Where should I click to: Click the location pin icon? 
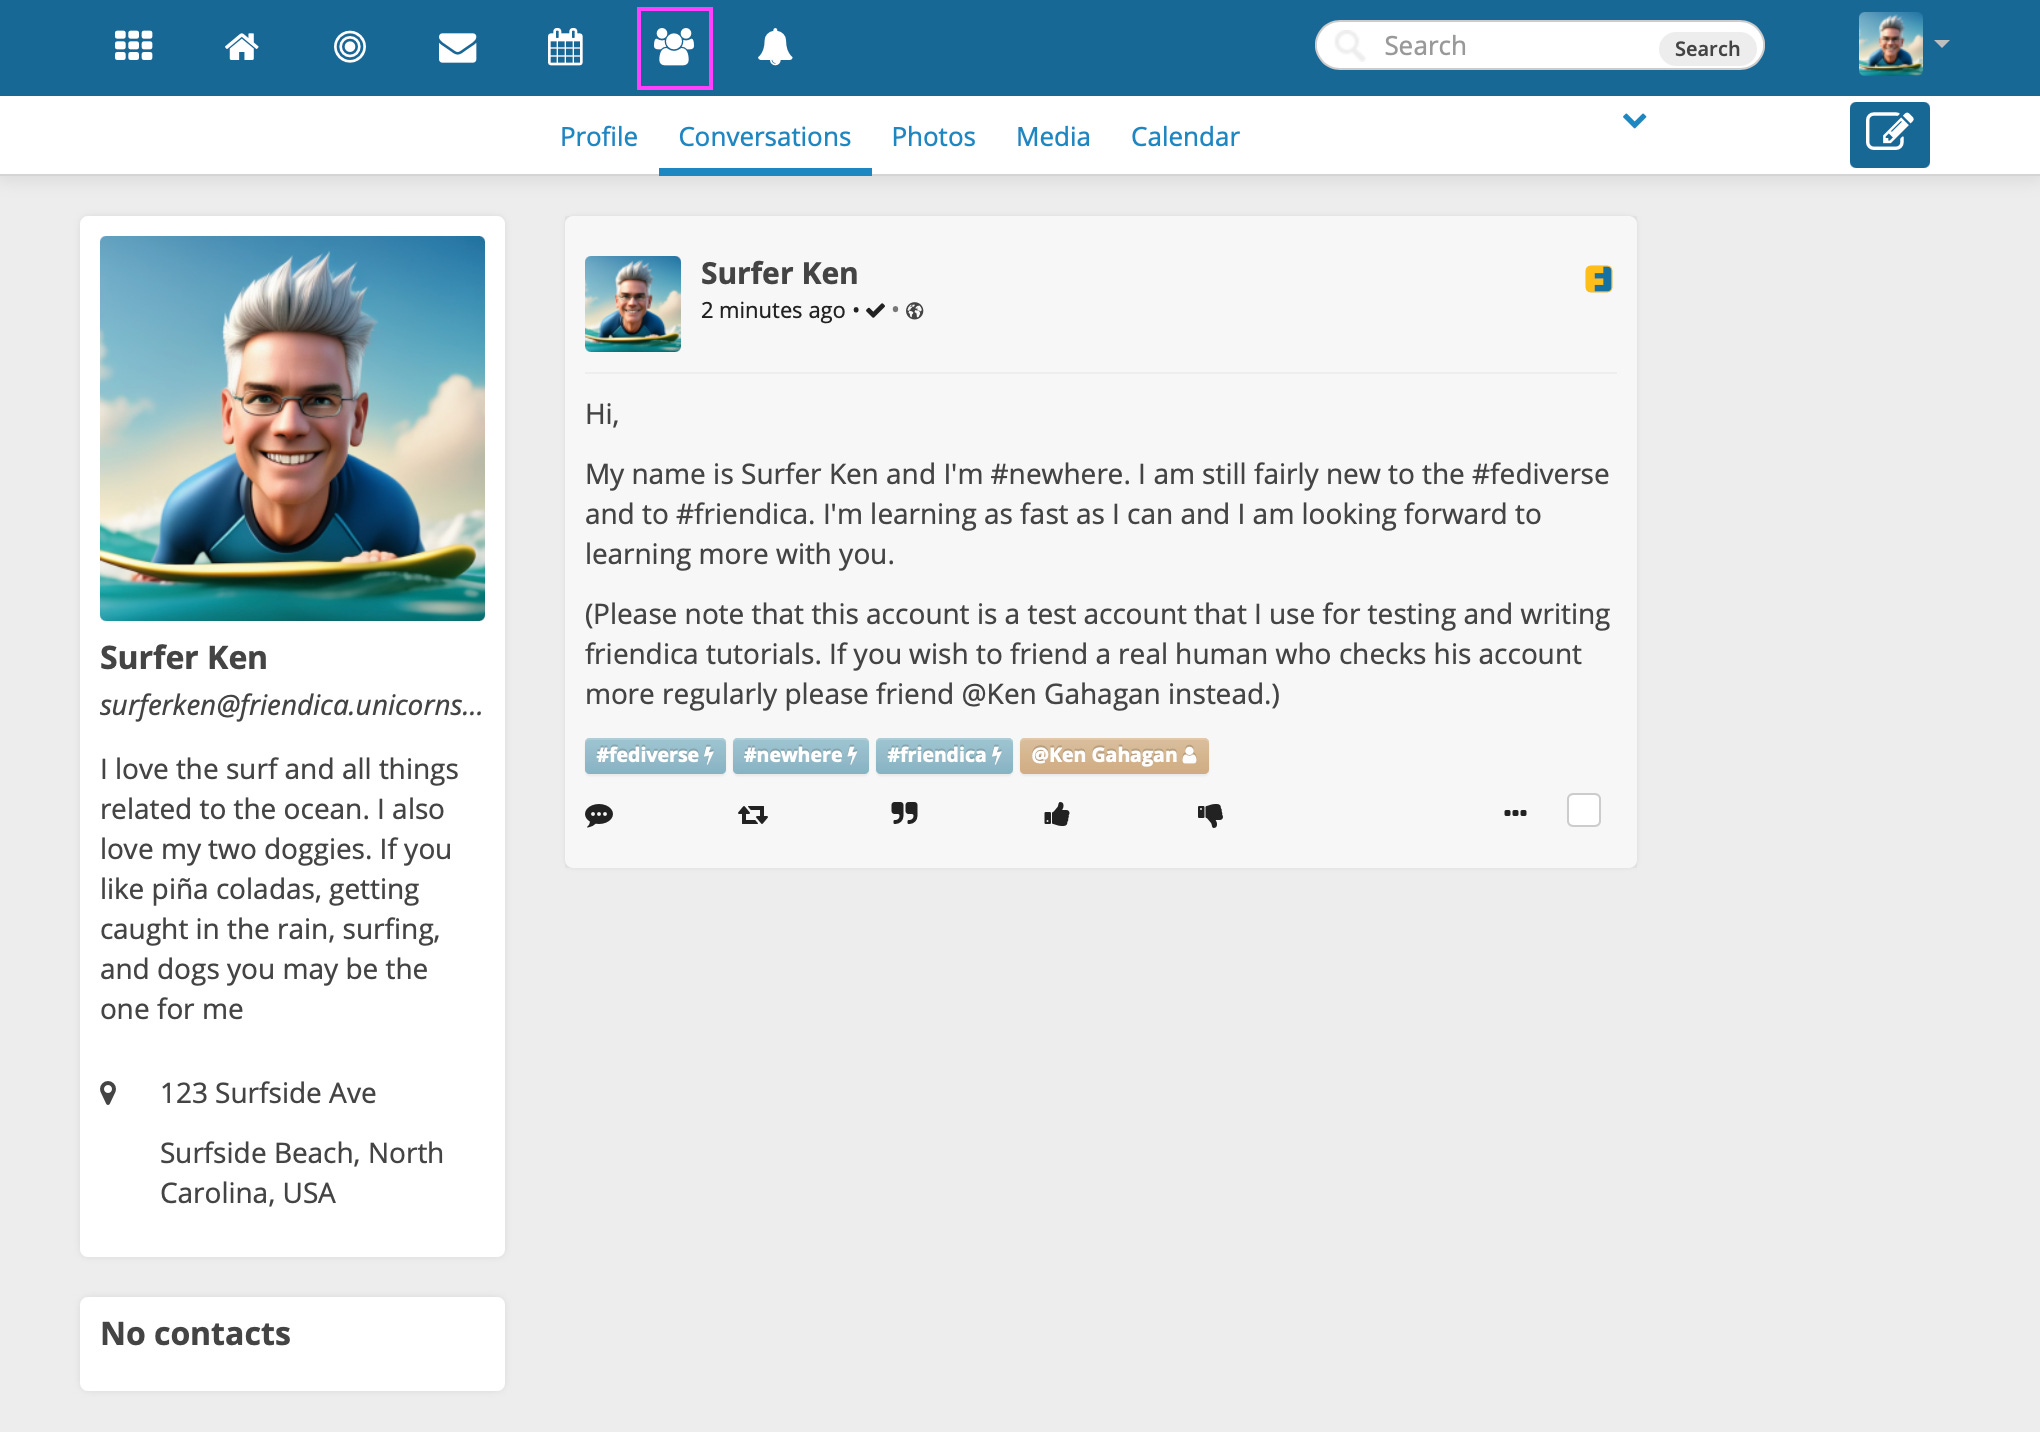108,1093
